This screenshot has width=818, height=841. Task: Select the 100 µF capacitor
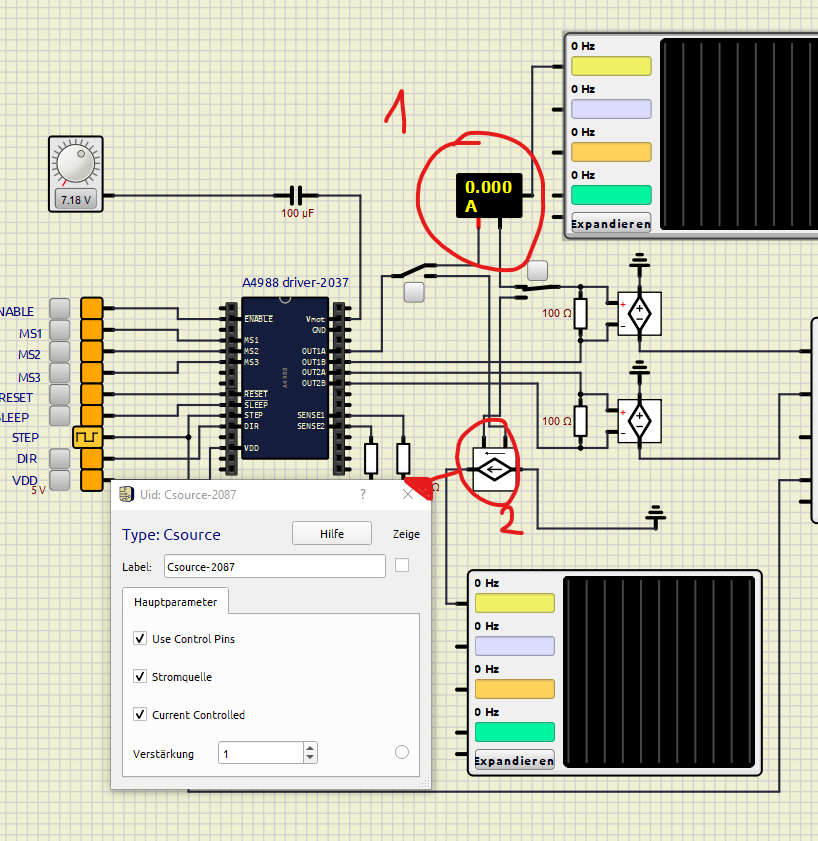[x=296, y=193]
